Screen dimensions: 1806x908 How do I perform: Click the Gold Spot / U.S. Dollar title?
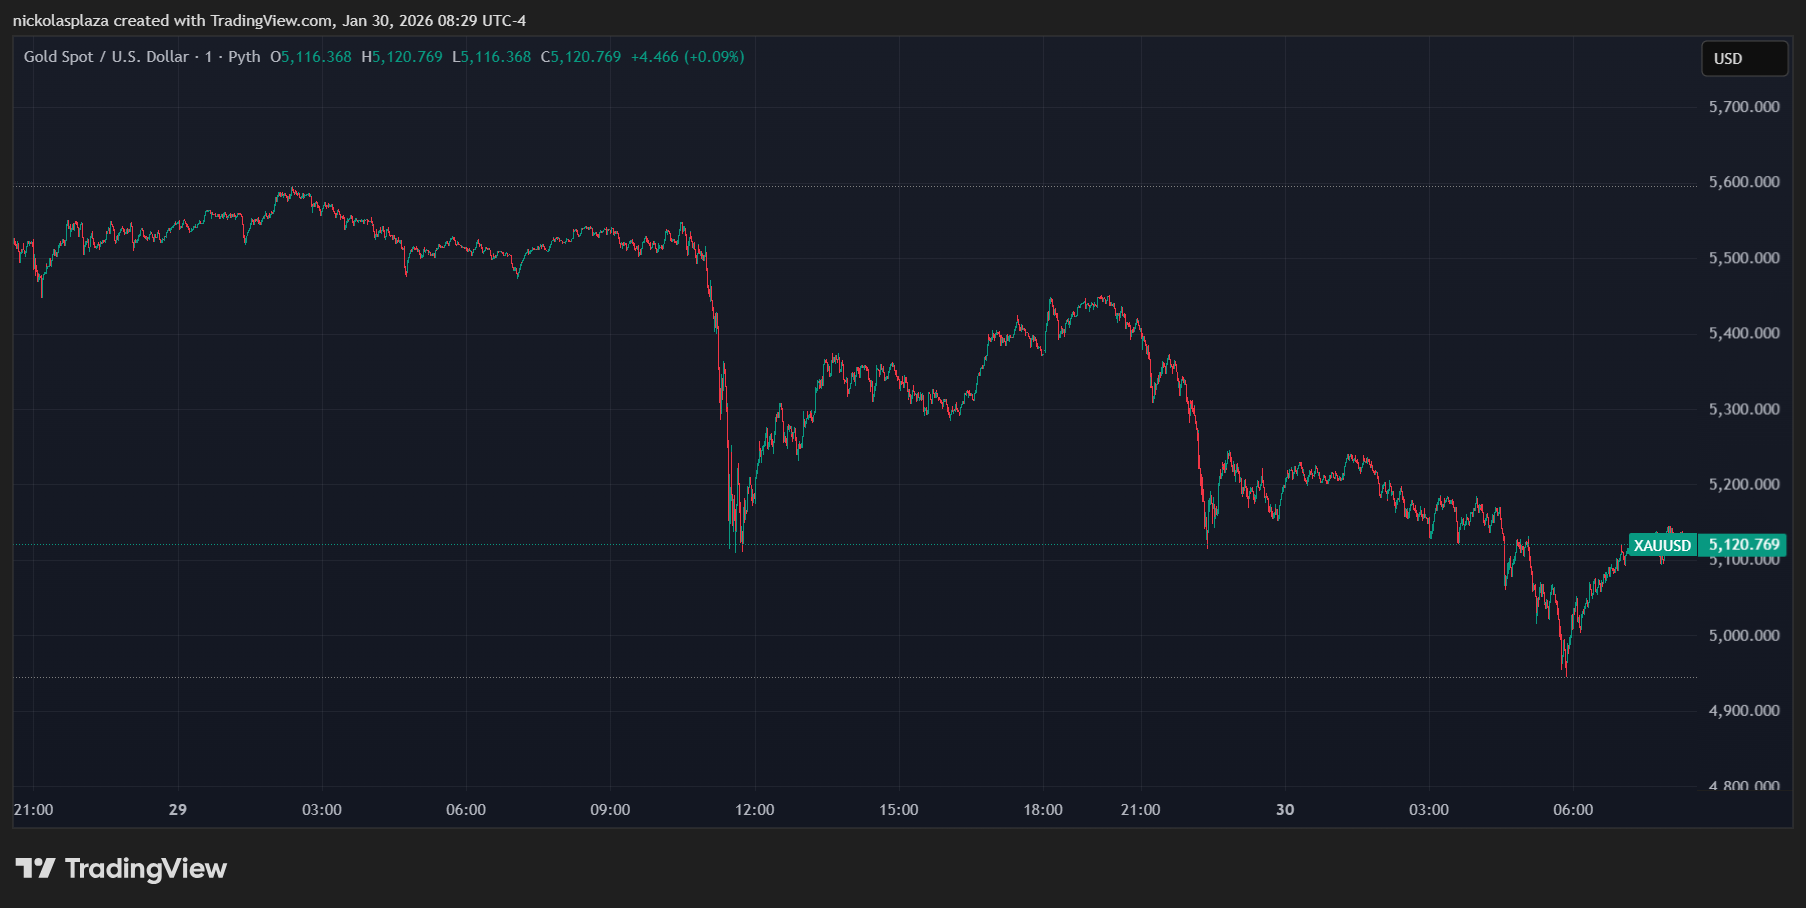click(x=106, y=57)
